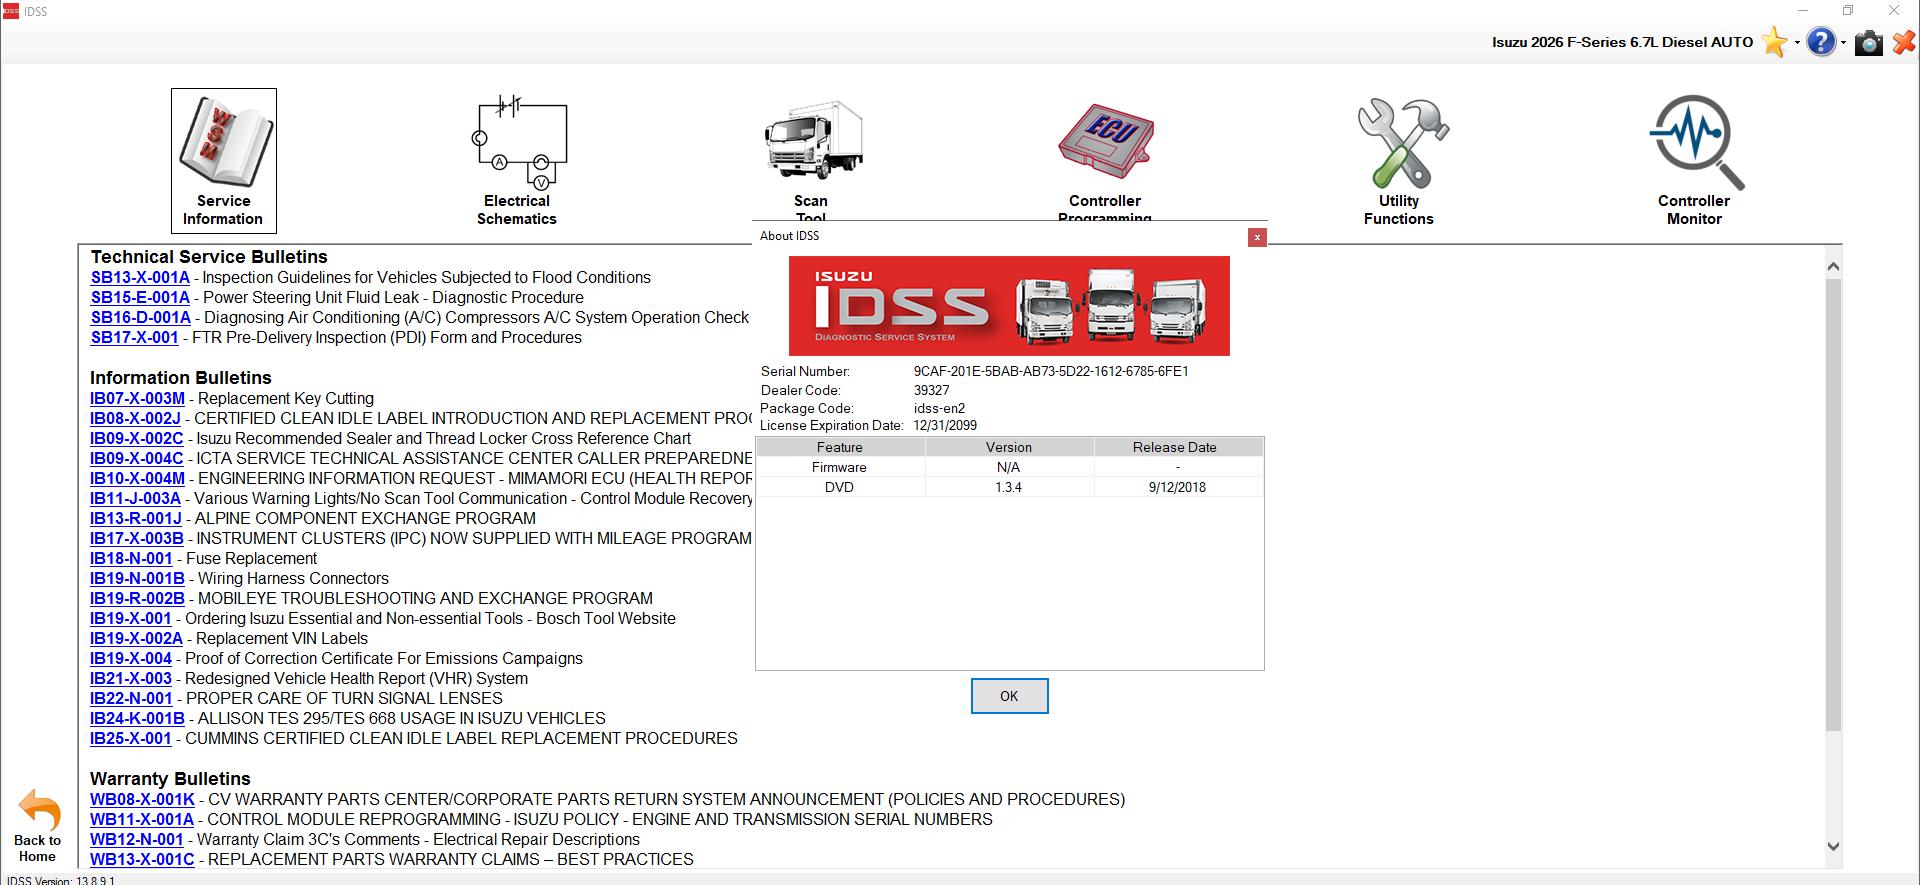Image resolution: width=1920 pixels, height=885 pixels.
Task: Open bulletin SB17-X-001 FTR PDI form
Action: pos(135,337)
